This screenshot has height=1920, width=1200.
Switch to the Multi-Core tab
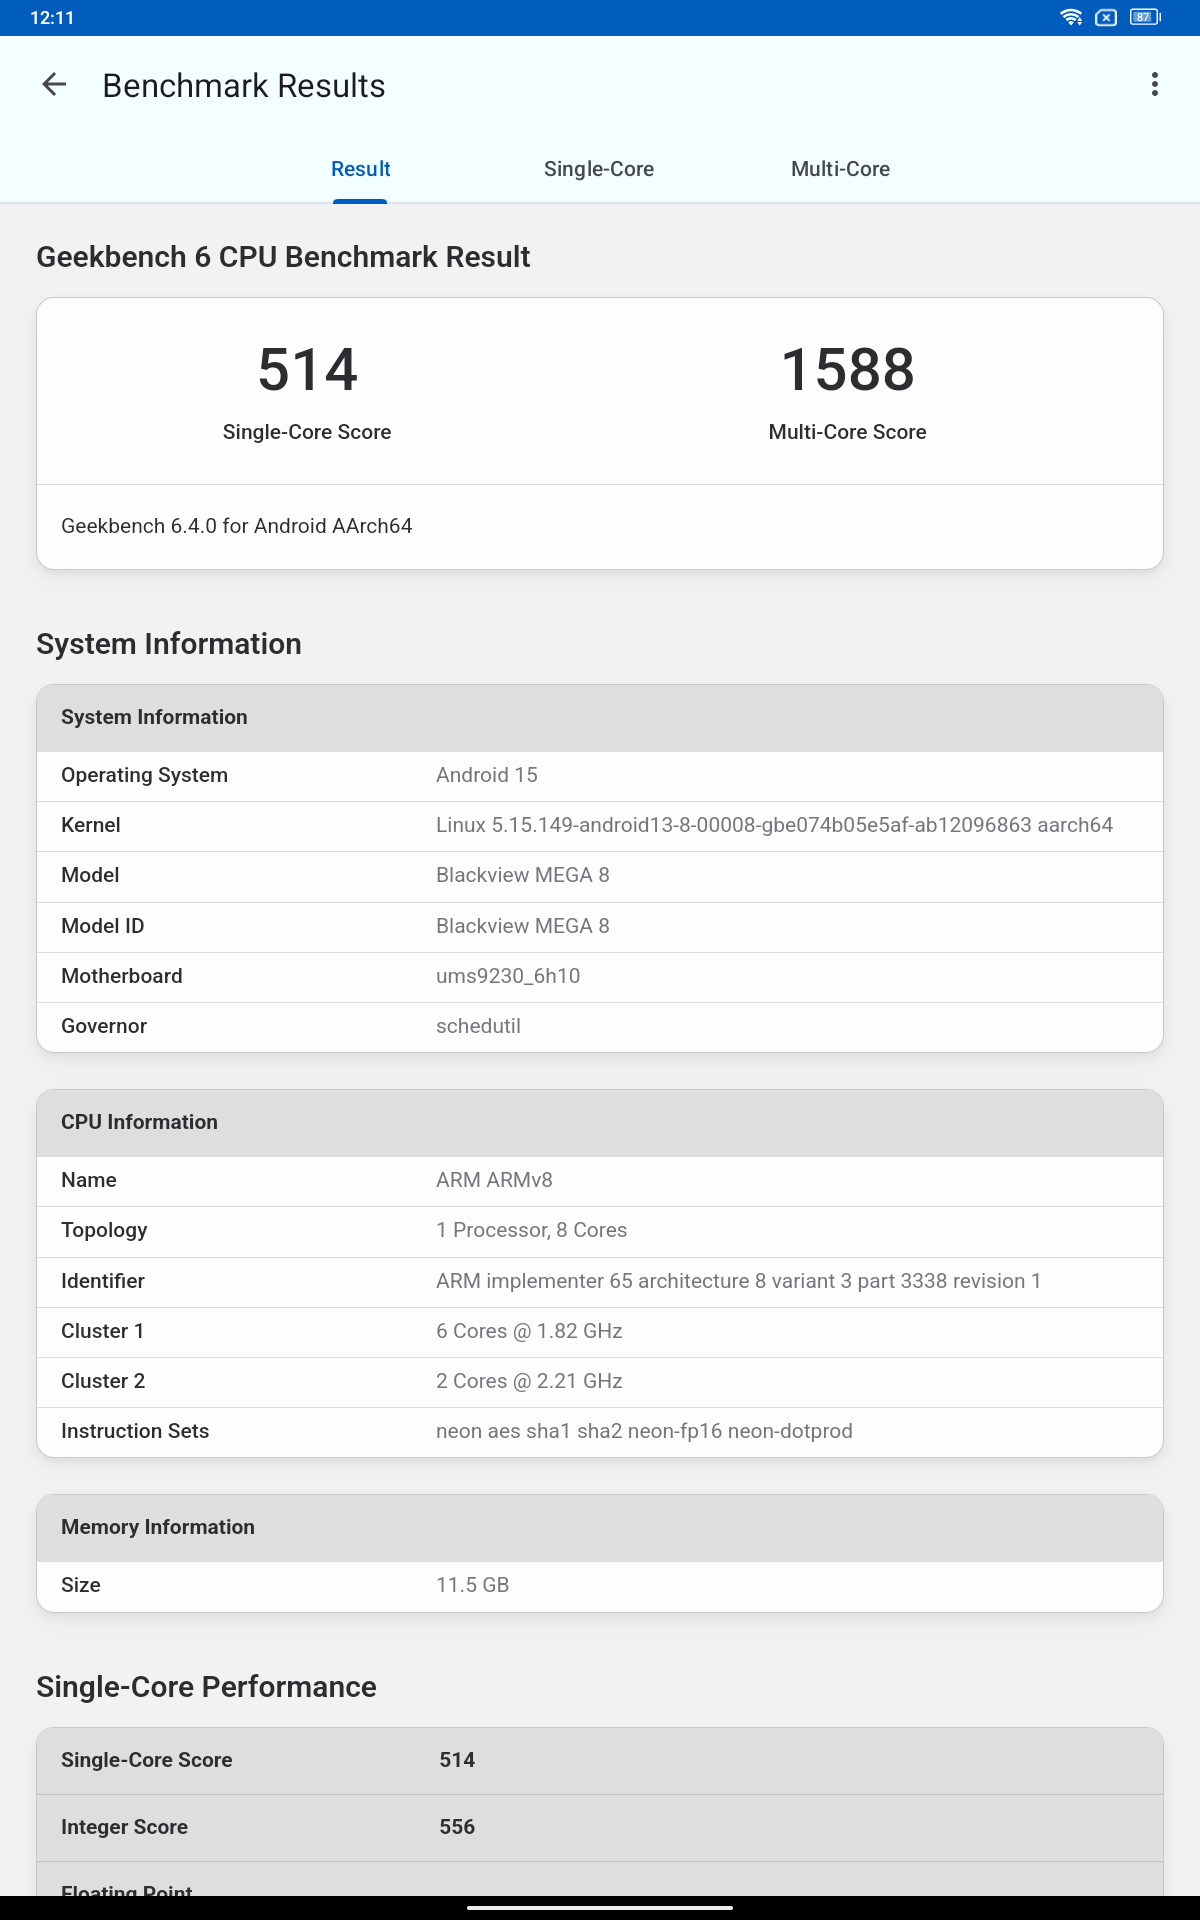point(840,169)
